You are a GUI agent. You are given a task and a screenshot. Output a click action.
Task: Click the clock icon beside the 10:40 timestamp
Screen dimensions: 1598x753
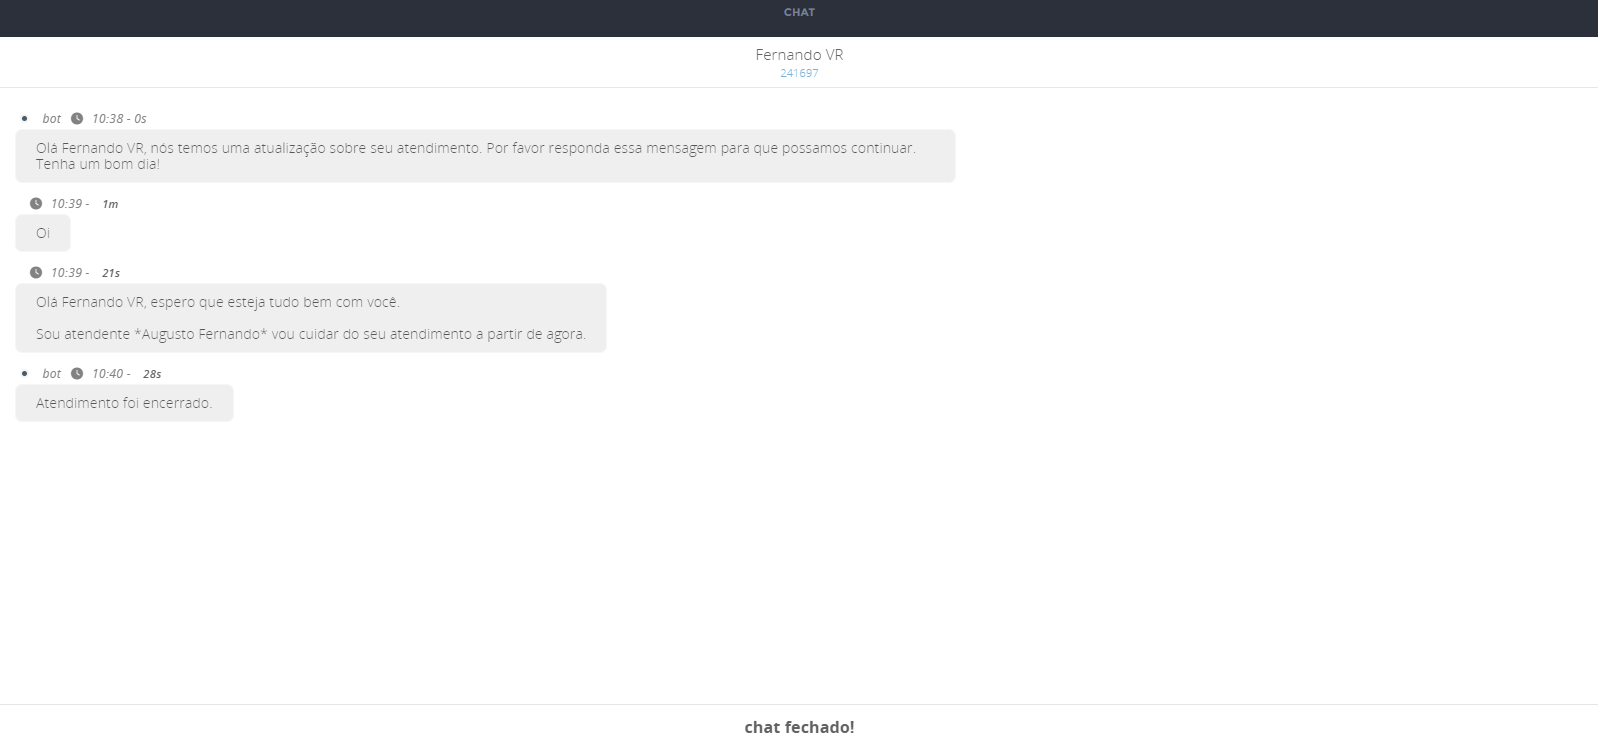pyautogui.click(x=77, y=373)
